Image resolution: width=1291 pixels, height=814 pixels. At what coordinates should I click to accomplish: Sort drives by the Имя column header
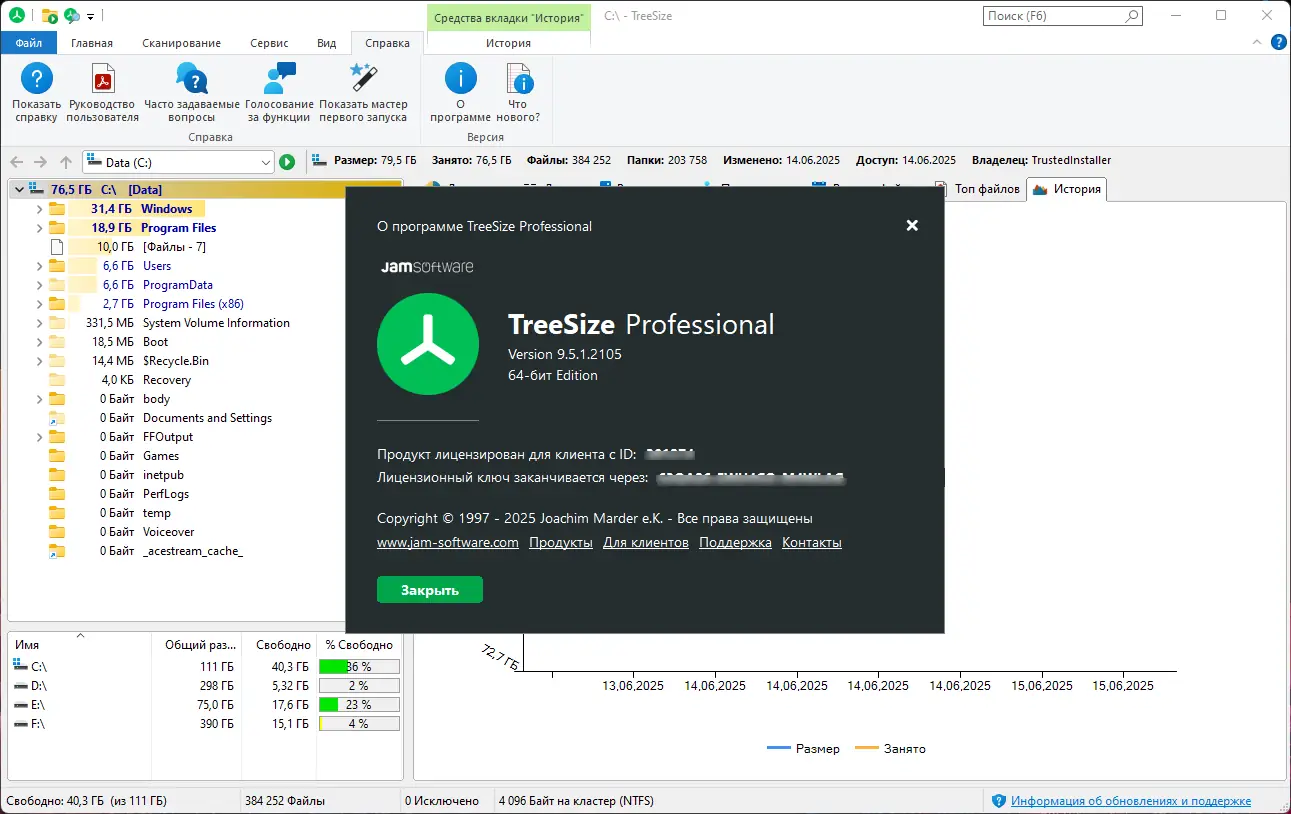pyautogui.click(x=80, y=645)
